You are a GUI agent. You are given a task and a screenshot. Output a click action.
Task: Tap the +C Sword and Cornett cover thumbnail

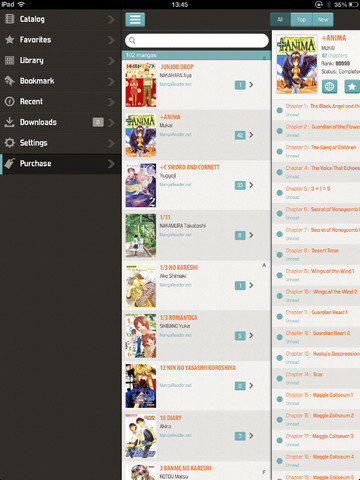coord(141,185)
